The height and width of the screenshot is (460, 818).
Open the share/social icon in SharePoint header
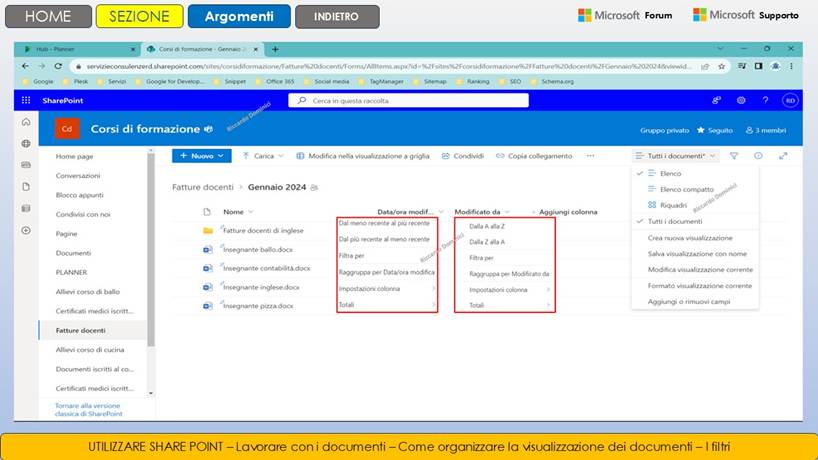716,100
